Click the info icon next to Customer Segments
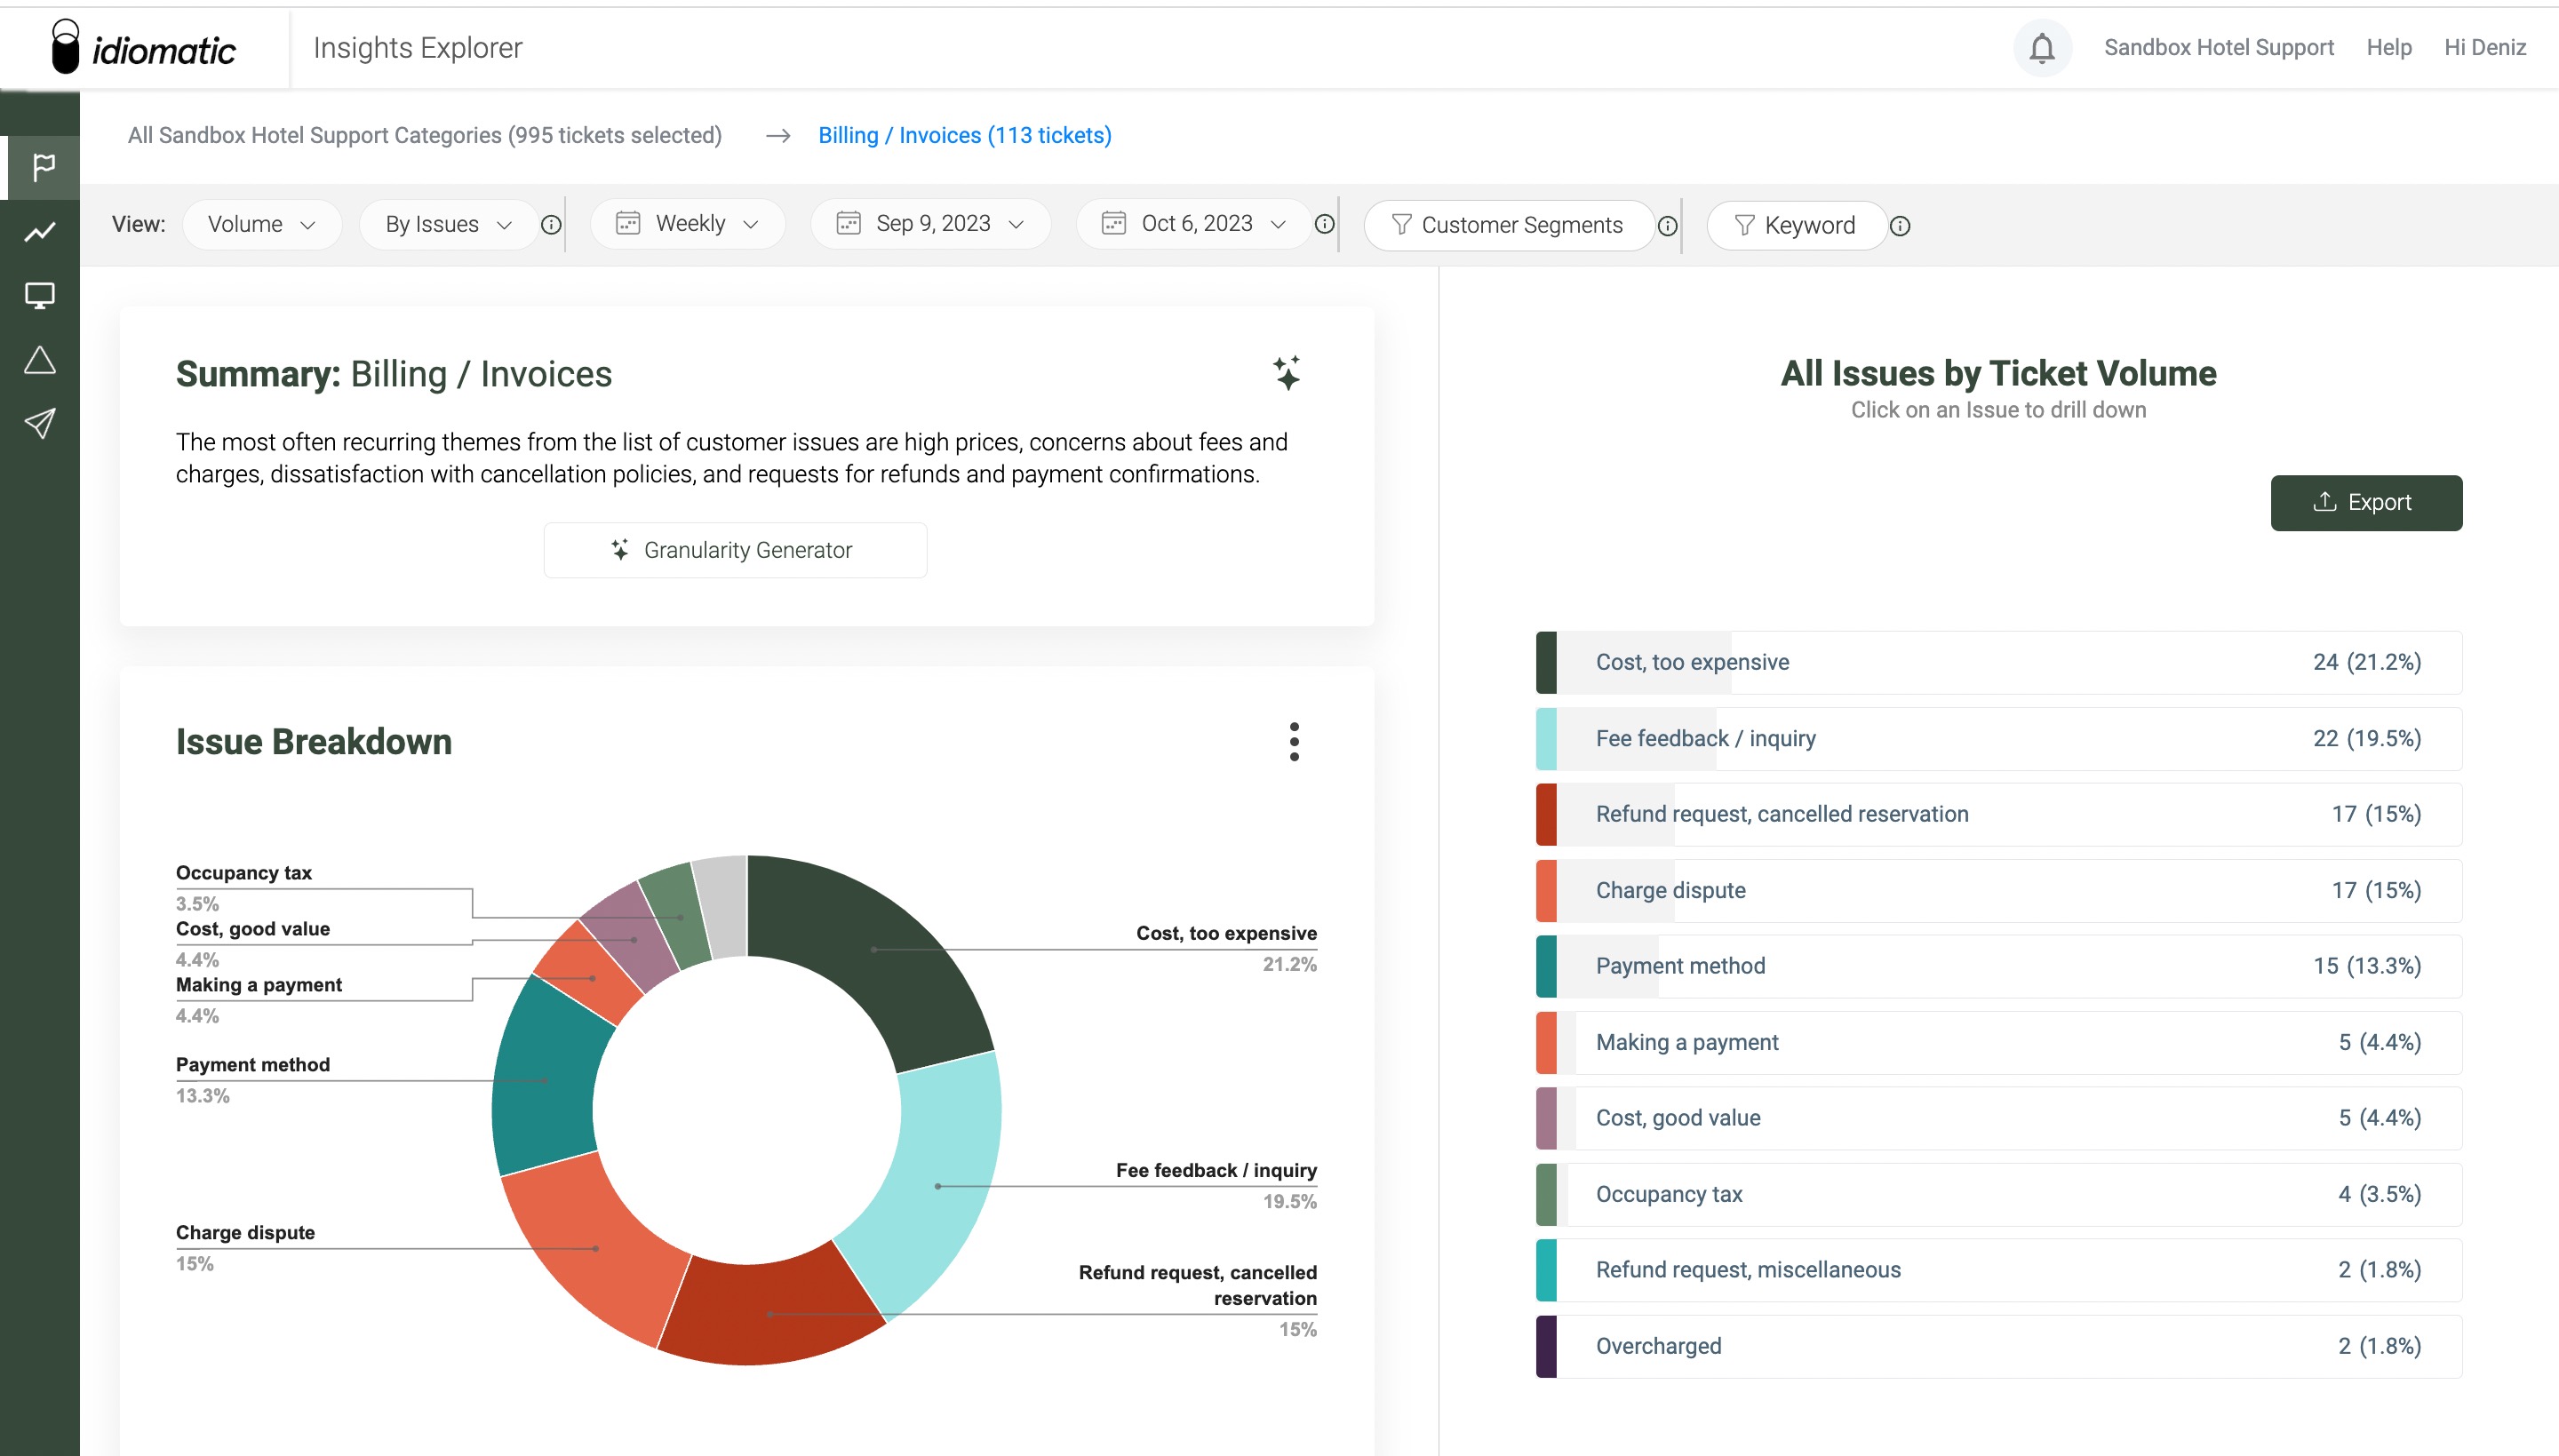 tap(1667, 226)
